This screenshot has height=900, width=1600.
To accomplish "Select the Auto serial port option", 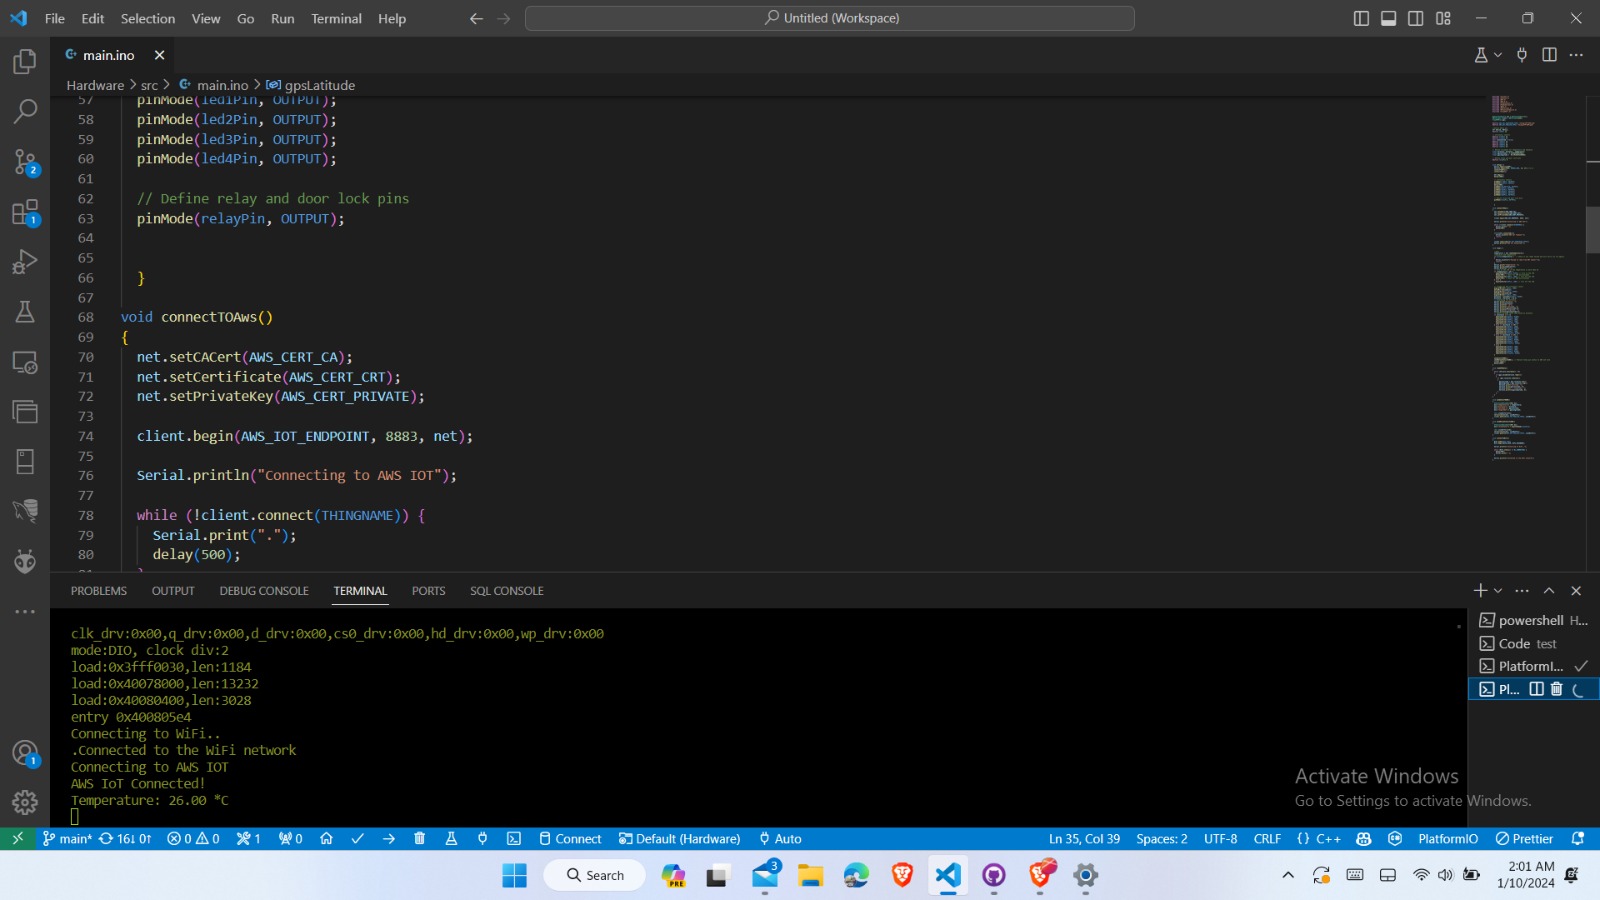I will tap(780, 839).
